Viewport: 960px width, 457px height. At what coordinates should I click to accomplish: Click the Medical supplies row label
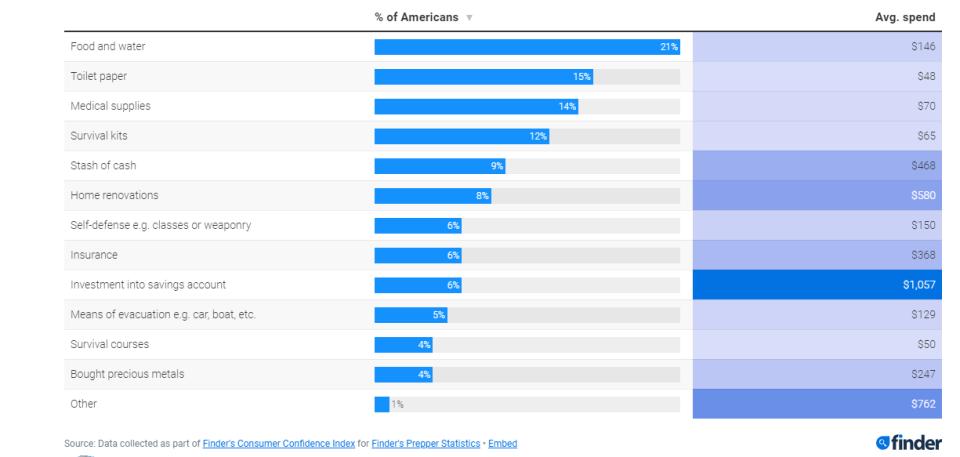coord(110,106)
